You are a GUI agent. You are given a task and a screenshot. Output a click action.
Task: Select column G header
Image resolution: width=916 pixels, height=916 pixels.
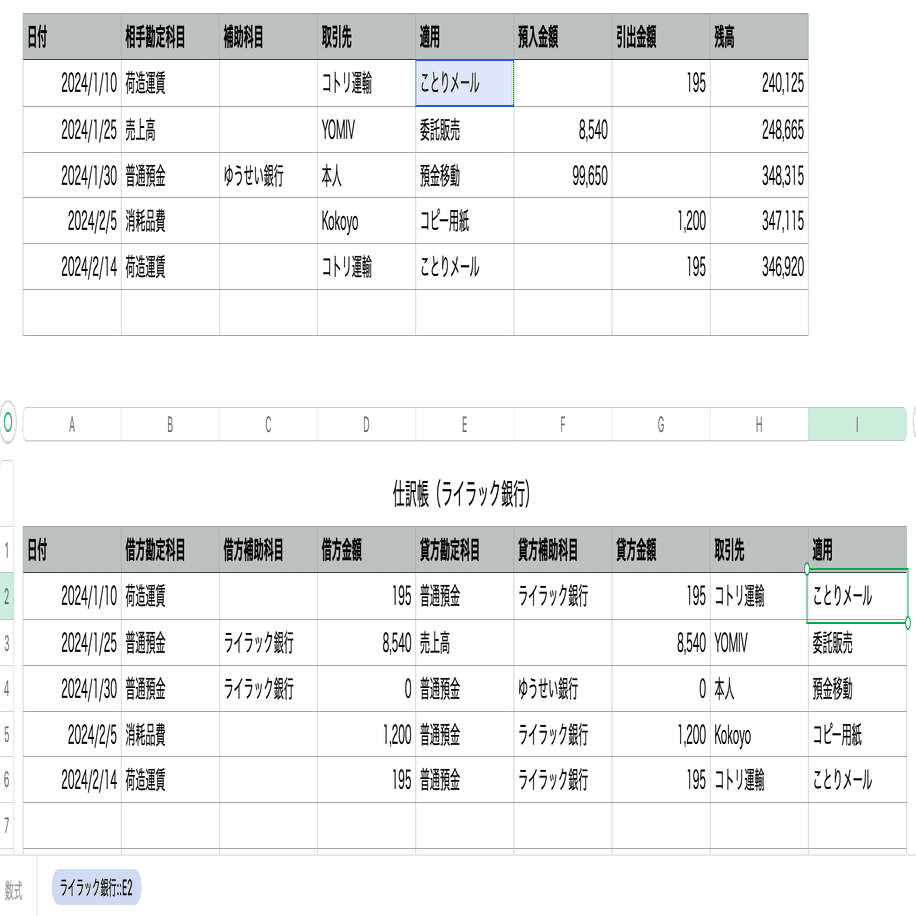[x=660, y=424]
